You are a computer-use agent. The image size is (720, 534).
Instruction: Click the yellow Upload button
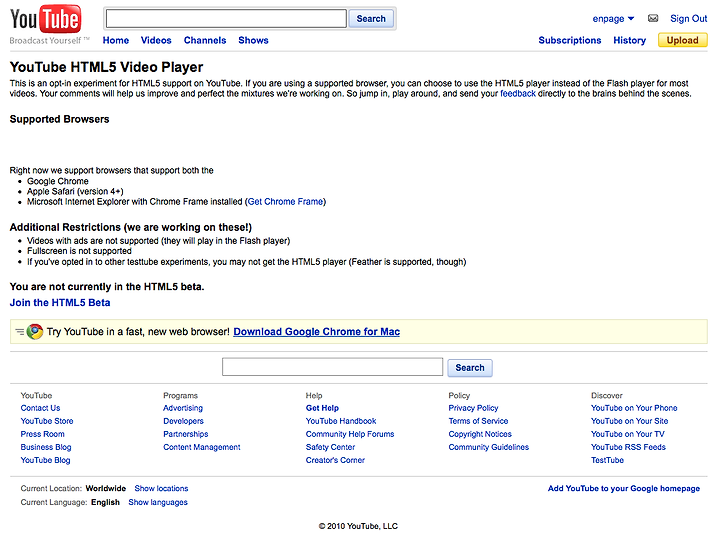pyautogui.click(x=682, y=40)
